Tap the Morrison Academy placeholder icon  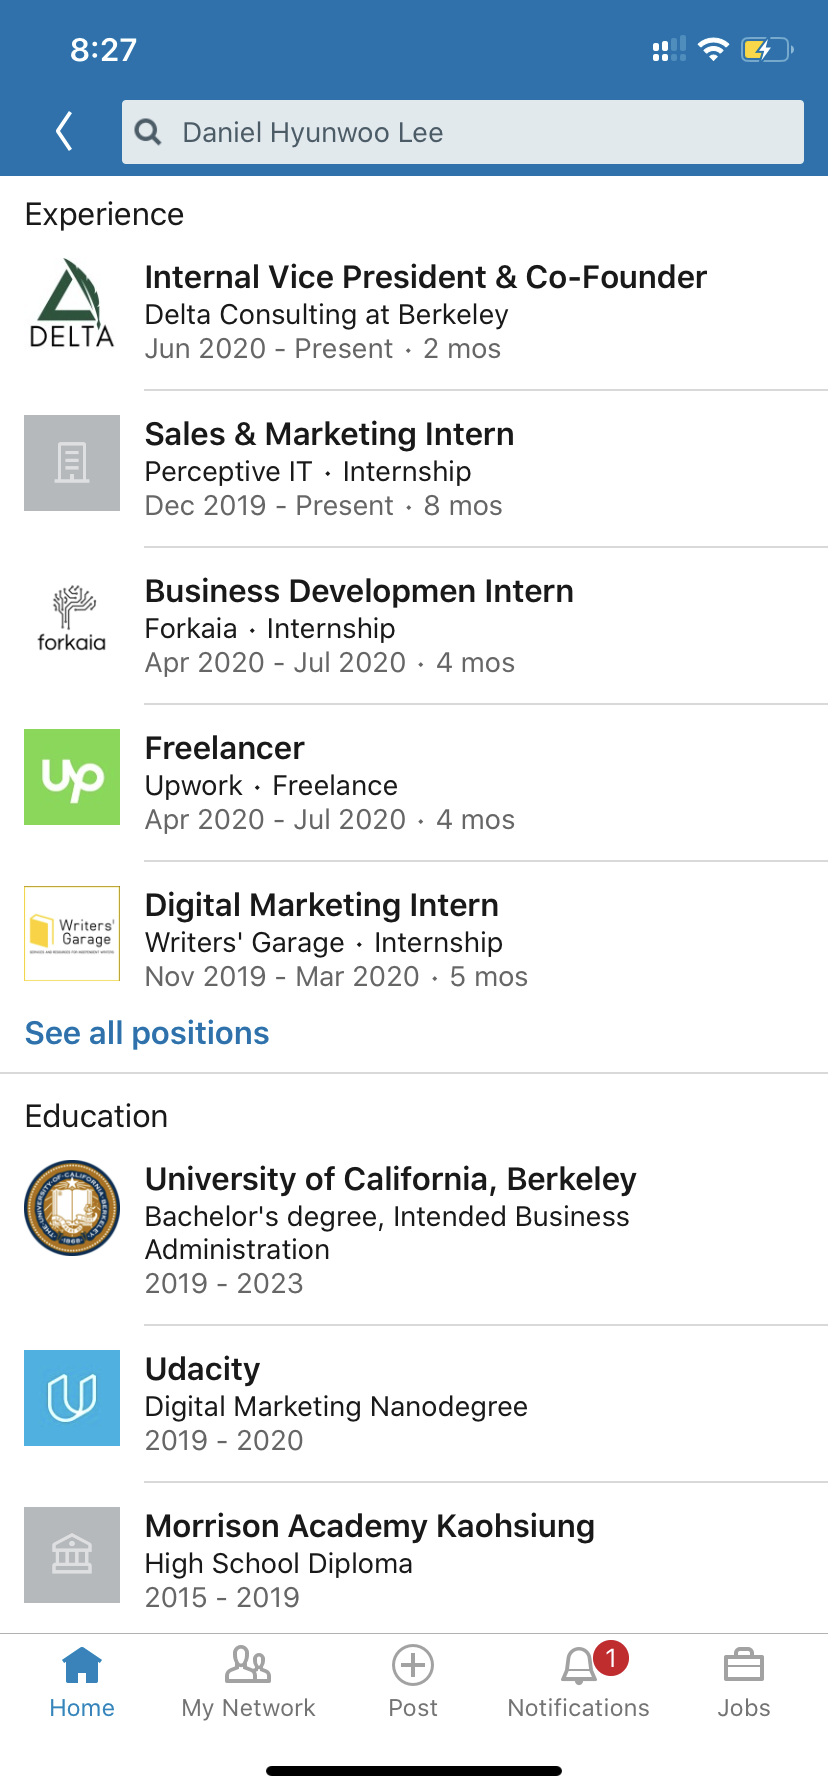click(72, 1554)
